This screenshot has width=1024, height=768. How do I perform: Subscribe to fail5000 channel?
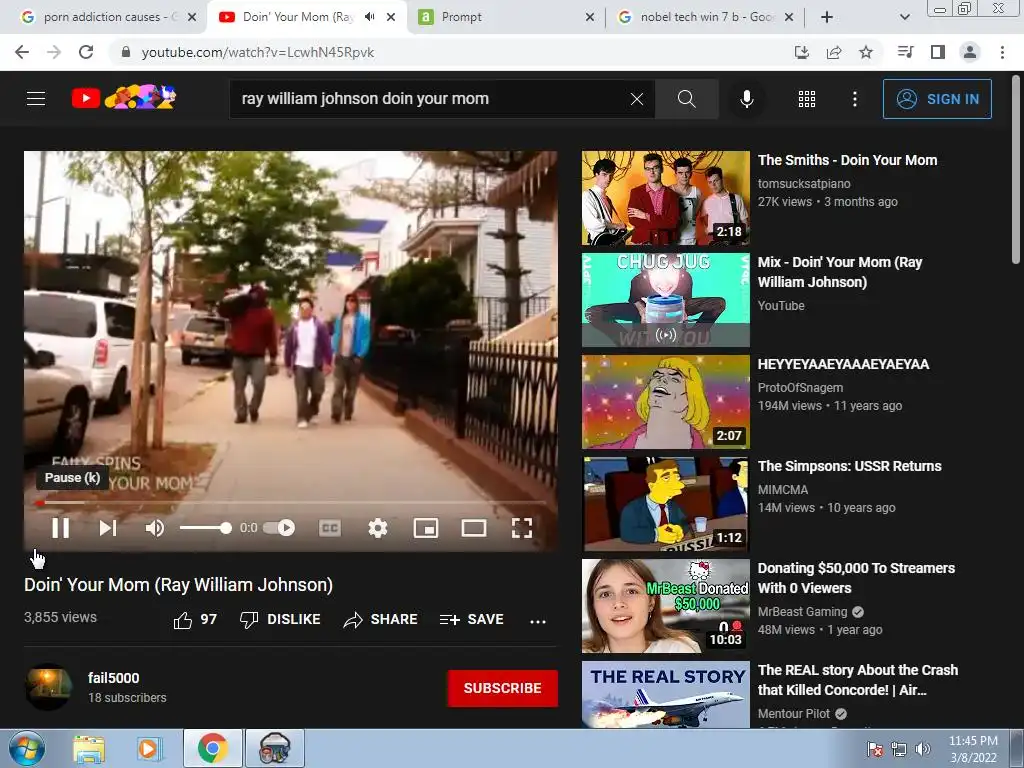coord(502,688)
